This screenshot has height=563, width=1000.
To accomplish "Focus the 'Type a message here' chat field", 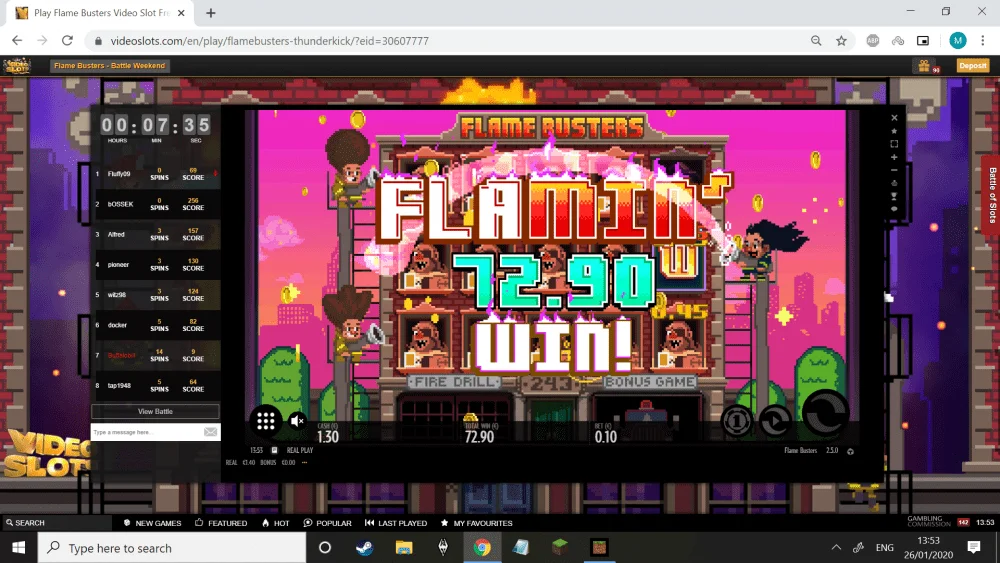I will (x=147, y=432).
